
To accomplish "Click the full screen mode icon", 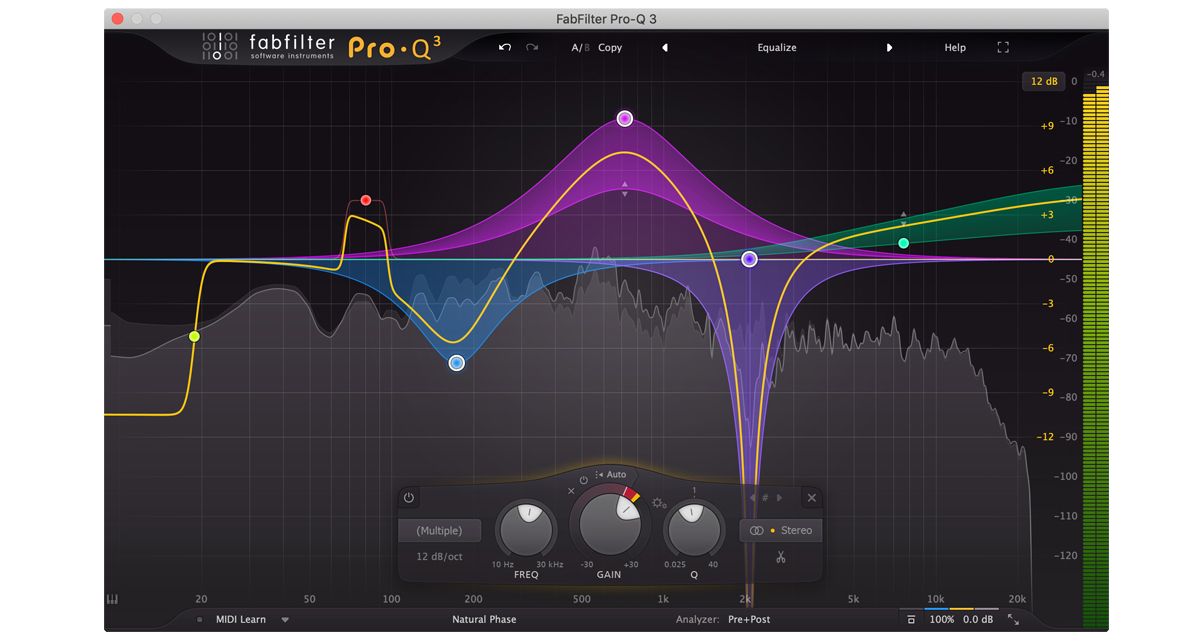I will pyautogui.click(x=1003, y=48).
